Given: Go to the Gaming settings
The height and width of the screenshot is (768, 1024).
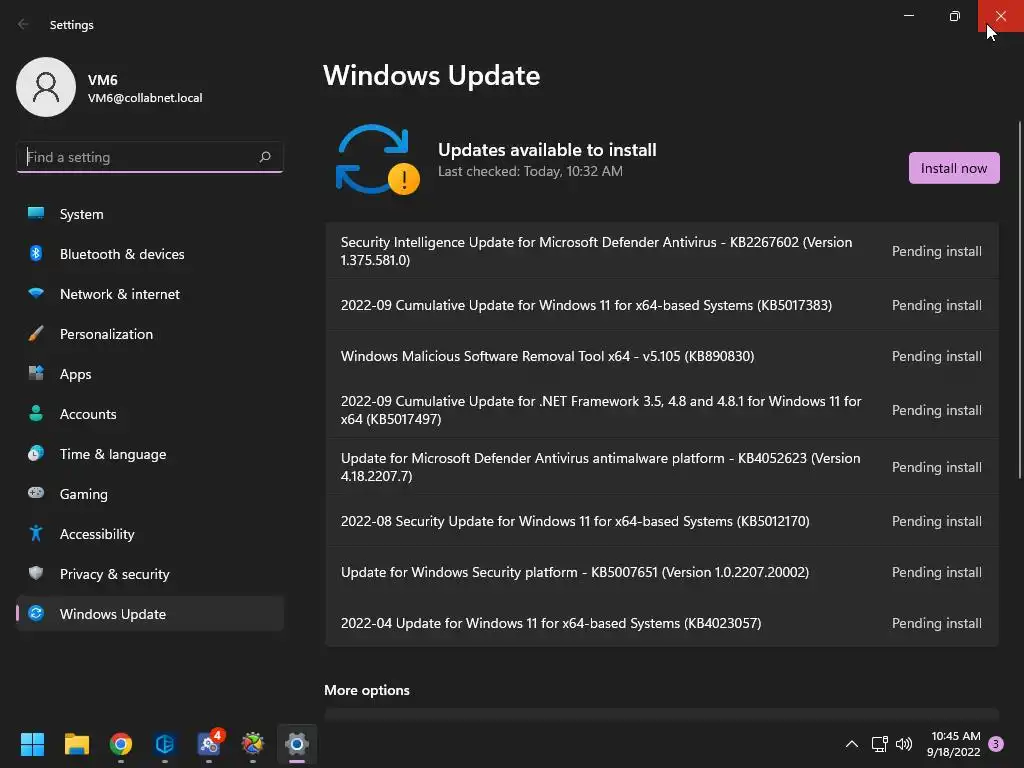Looking at the screenshot, I should coord(150,494).
